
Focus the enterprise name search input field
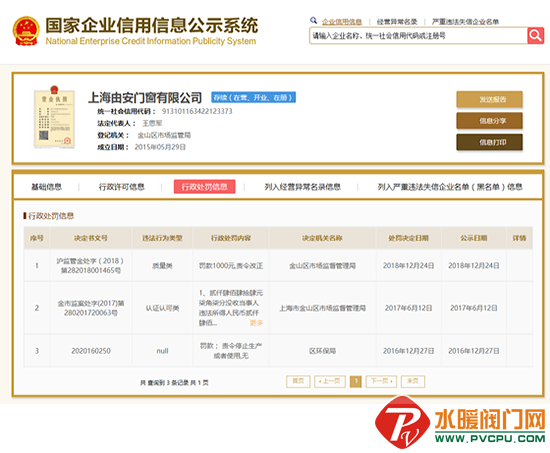(x=418, y=36)
